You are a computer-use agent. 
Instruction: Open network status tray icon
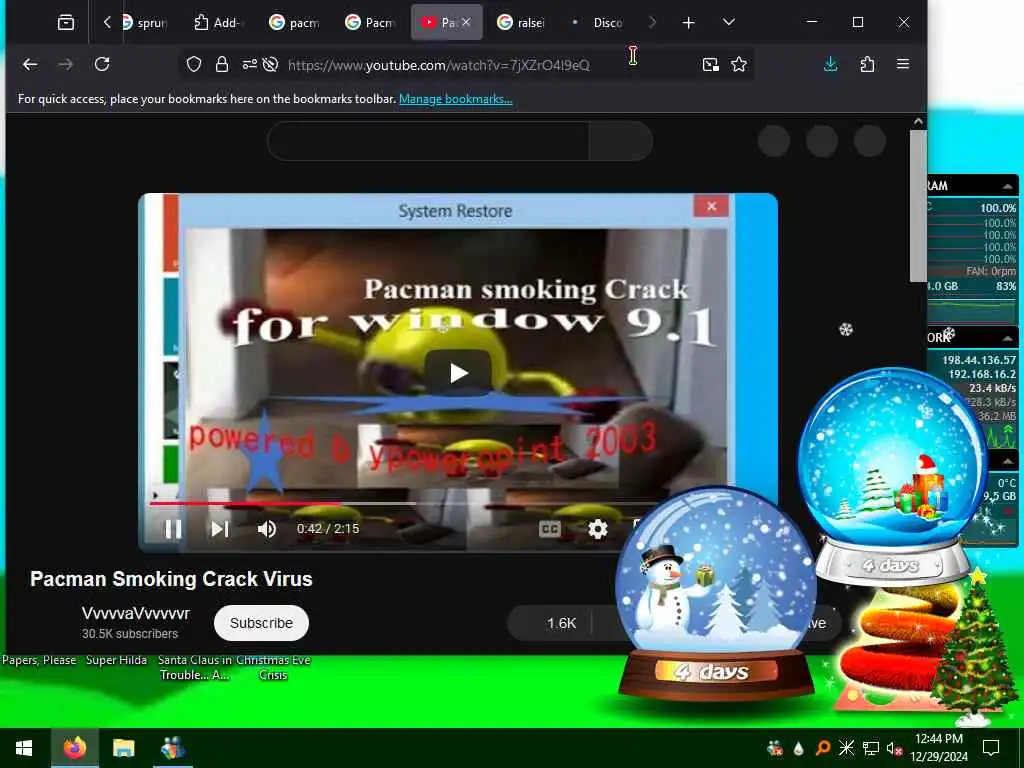tap(871, 748)
